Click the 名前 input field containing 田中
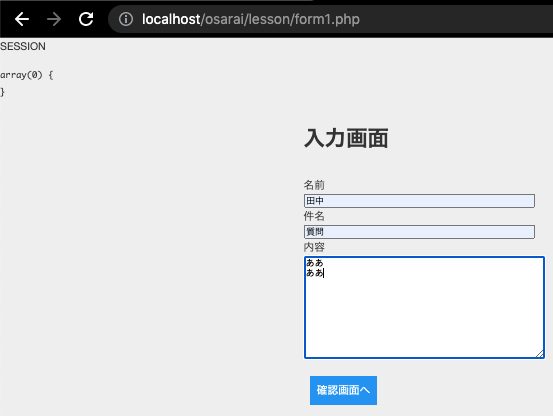Image resolution: width=553 pixels, height=416 pixels. pyautogui.click(x=419, y=201)
